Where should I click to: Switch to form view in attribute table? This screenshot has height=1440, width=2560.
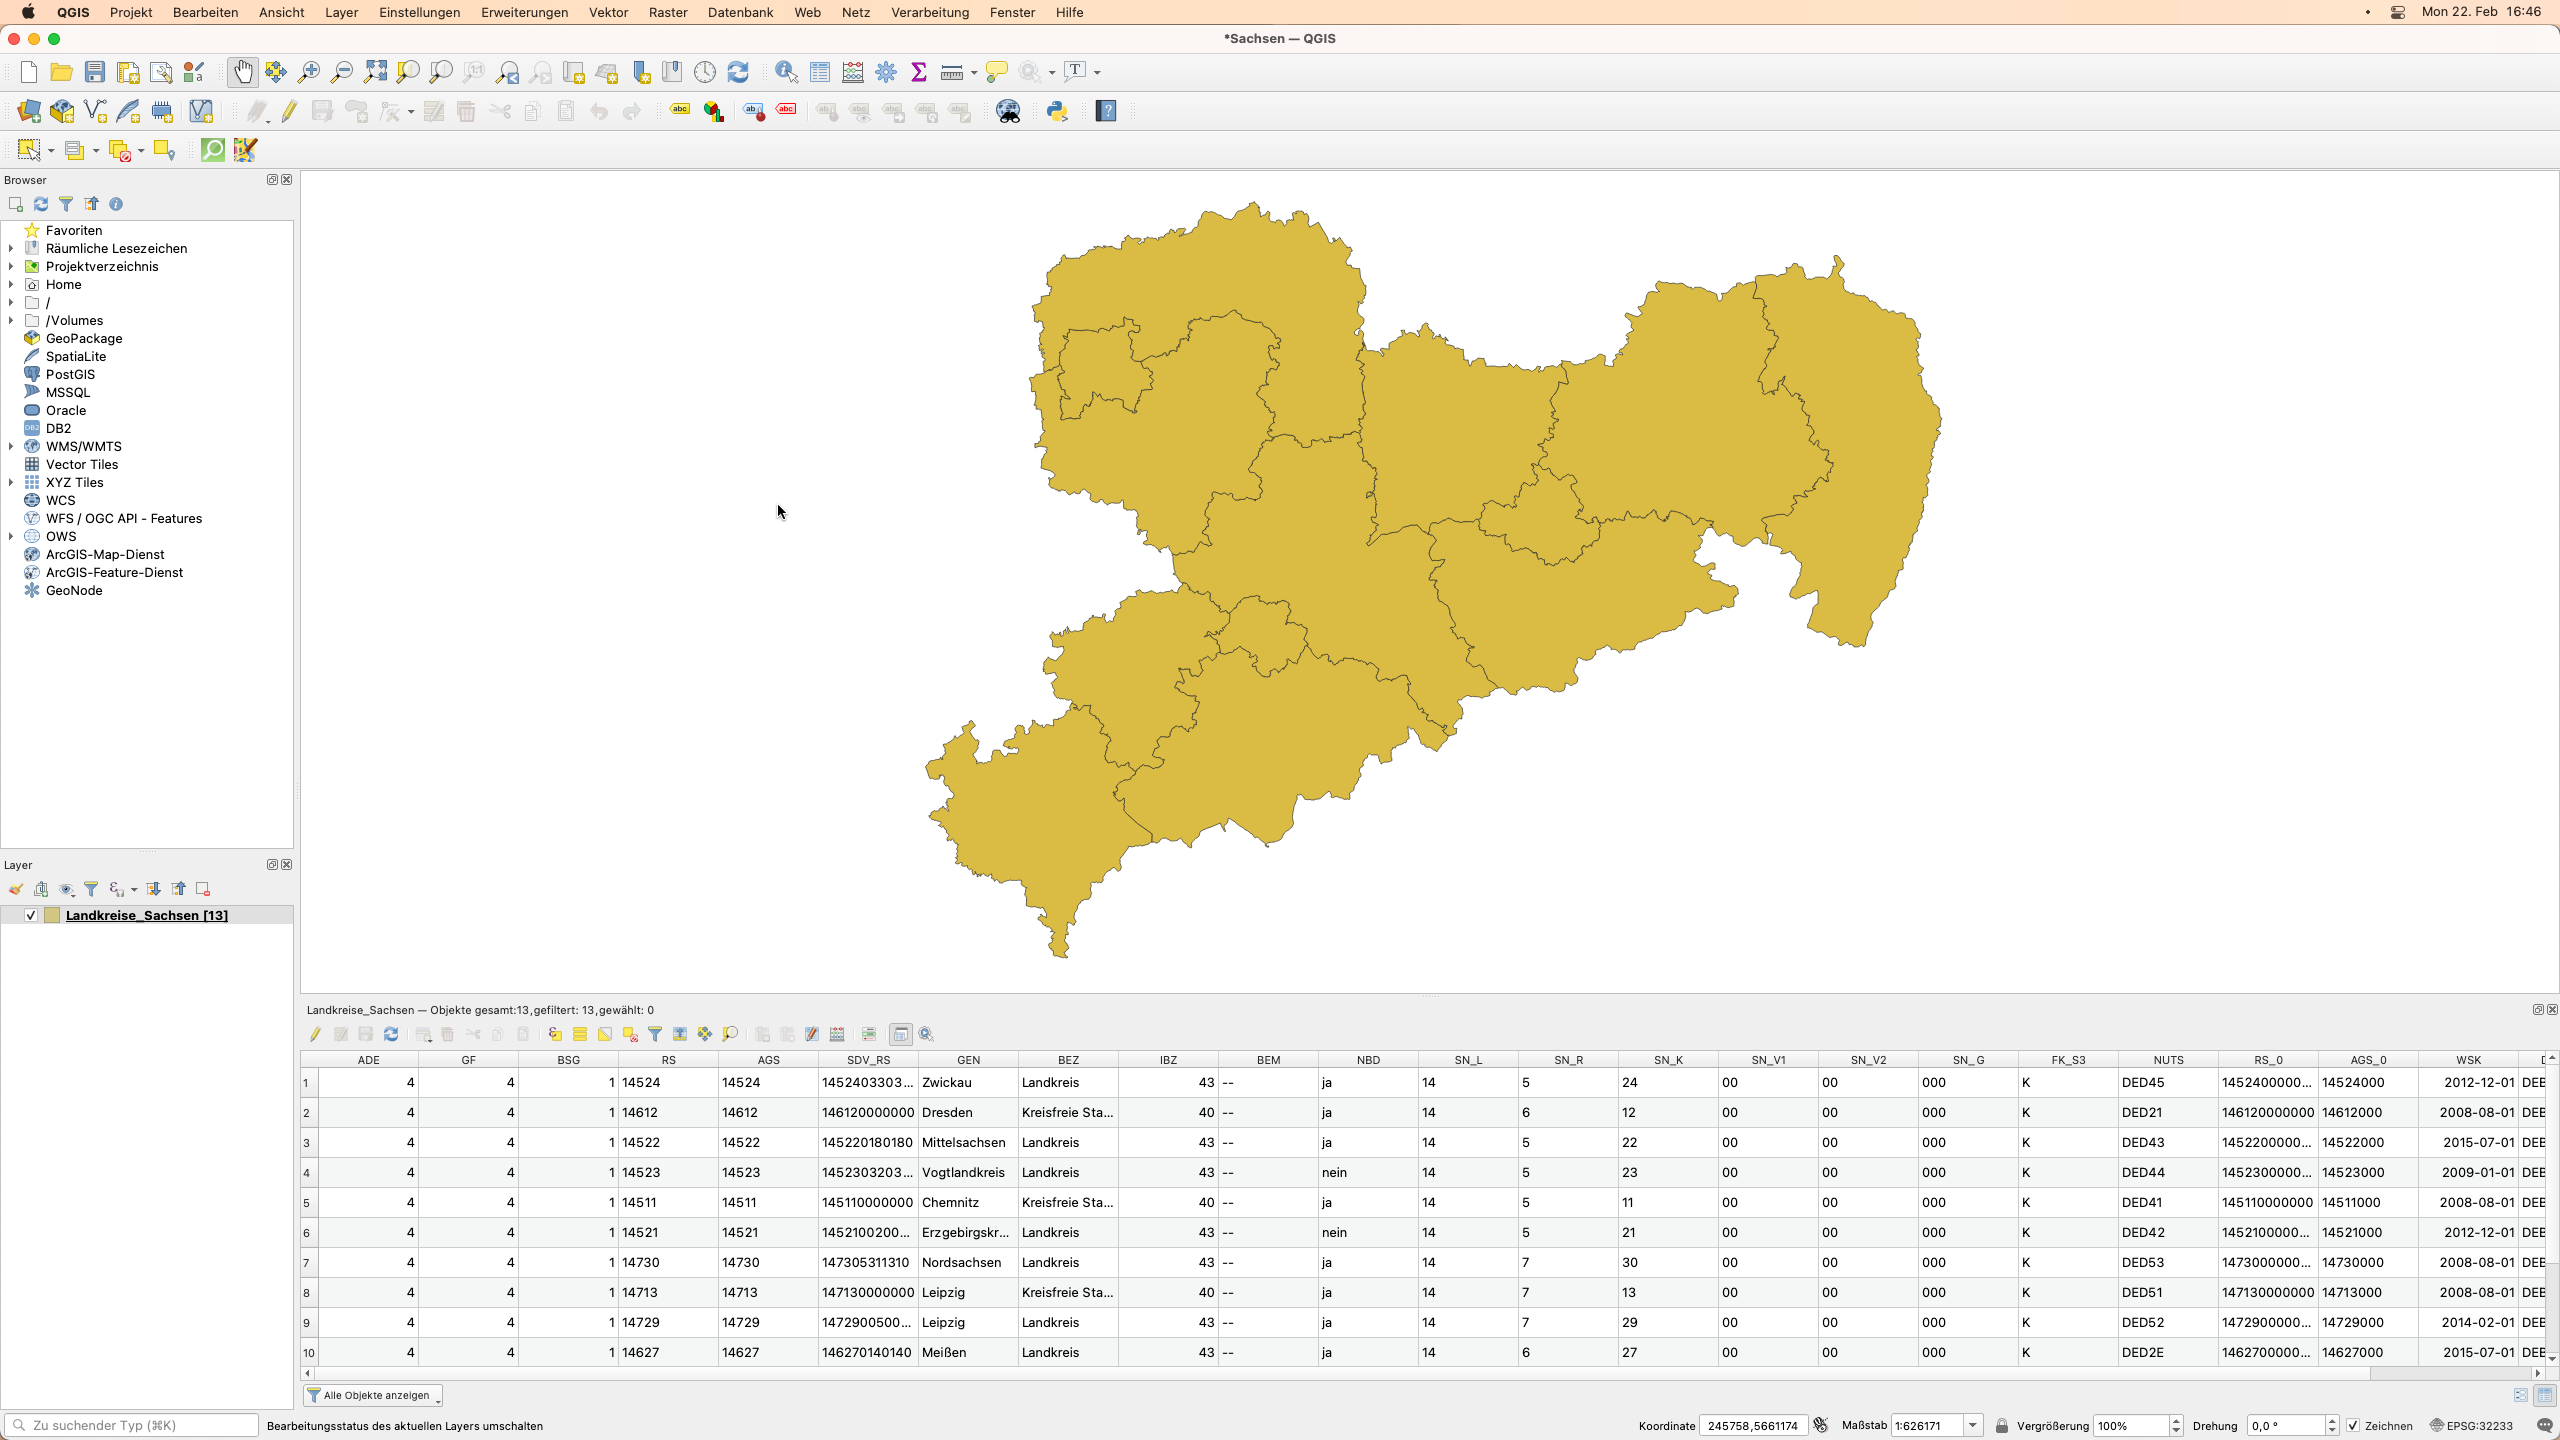(2521, 1395)
